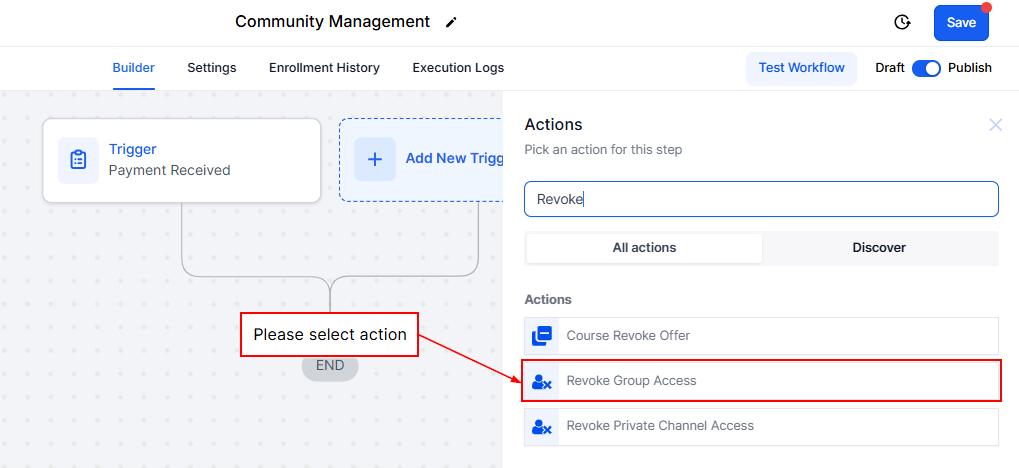Click the Course Revoke Offer icon
This screenshot has width=1019, height=468.
[x=542, y=336]
